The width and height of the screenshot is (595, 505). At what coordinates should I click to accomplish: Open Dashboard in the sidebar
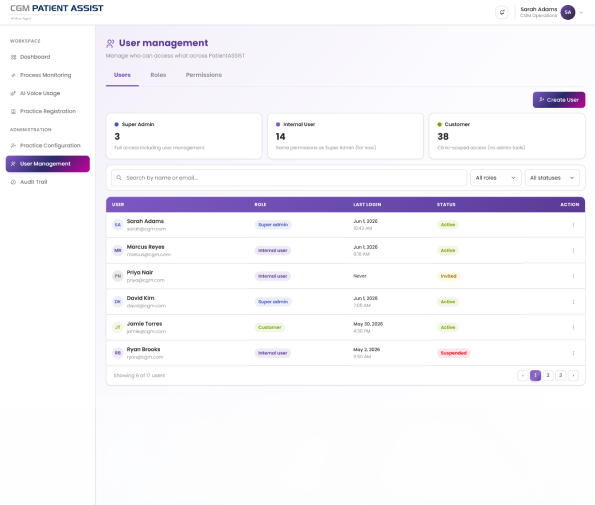[x=47, y=57]
